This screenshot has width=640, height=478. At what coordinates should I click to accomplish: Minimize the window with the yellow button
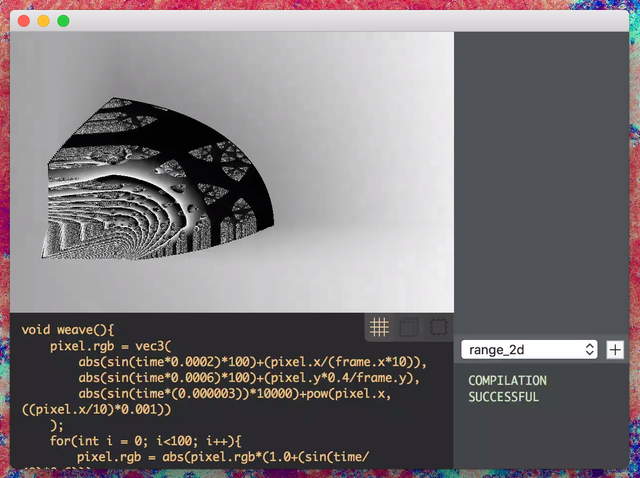point(44,21)
